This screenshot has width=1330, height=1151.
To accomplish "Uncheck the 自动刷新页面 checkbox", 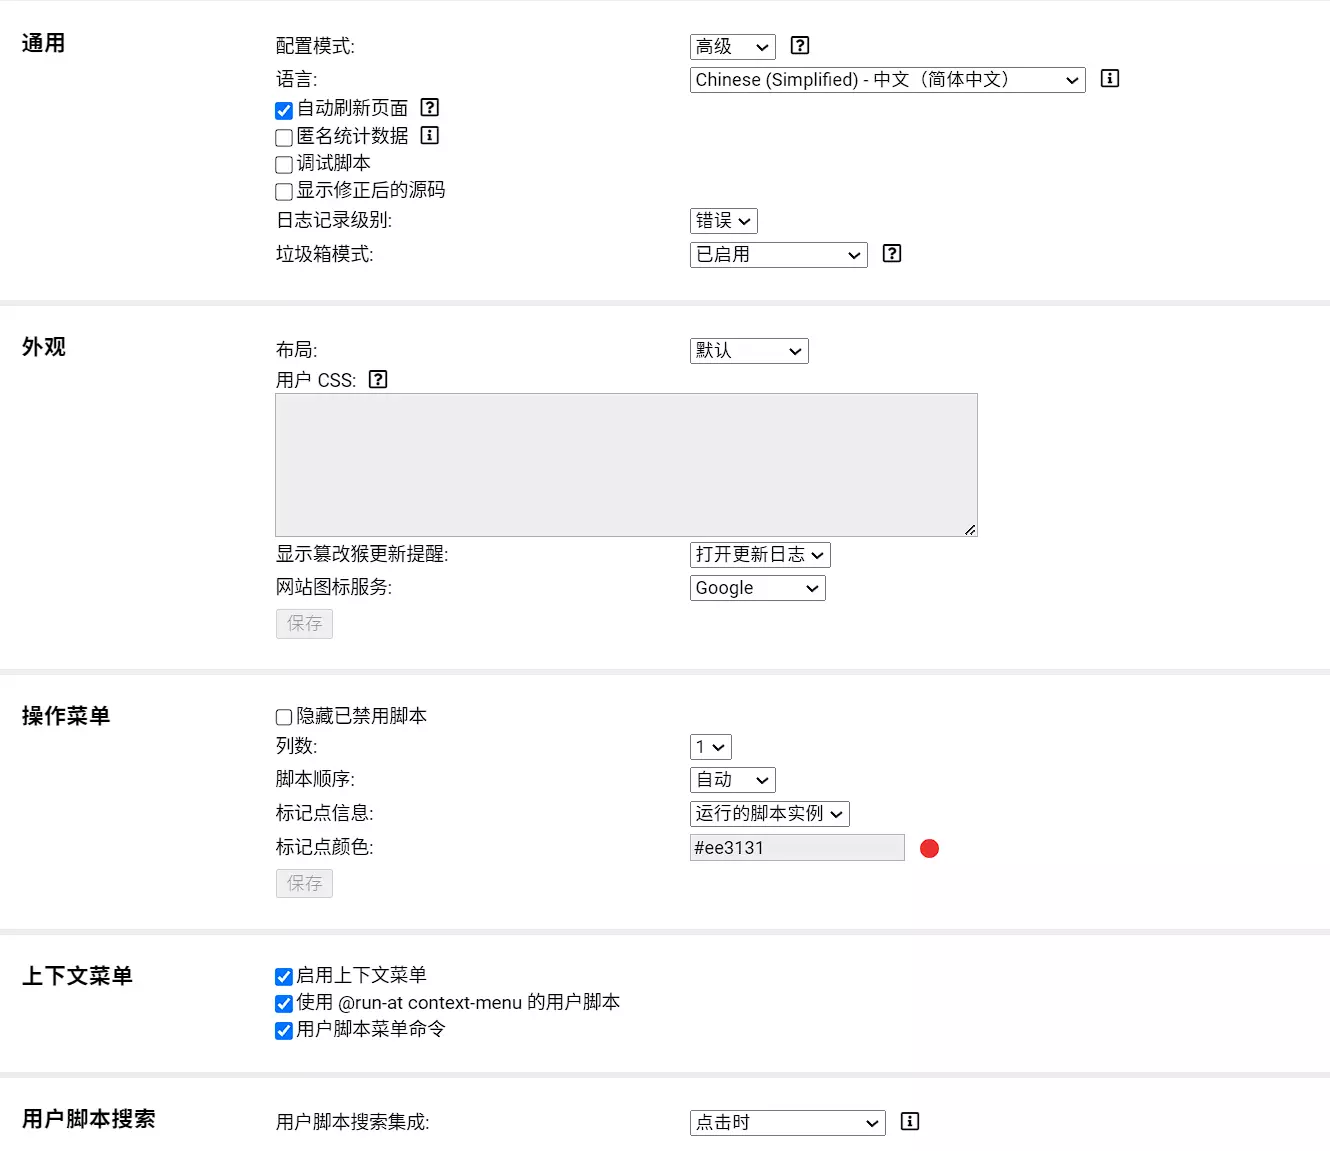I will coord(284,110).
